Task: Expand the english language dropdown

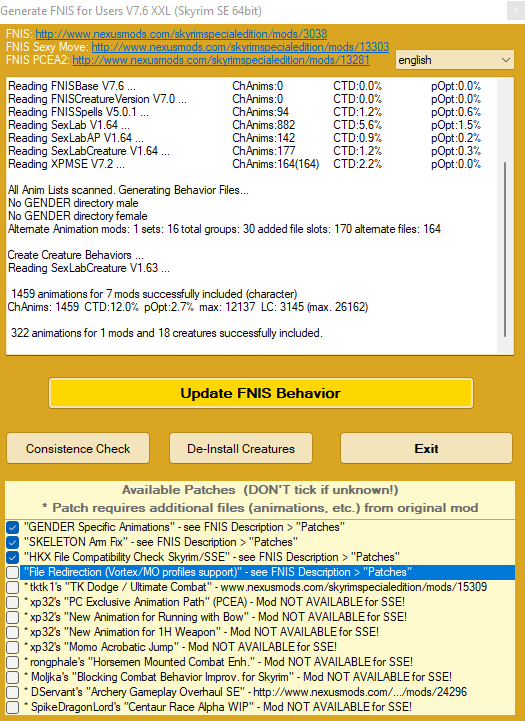Action: [454, 60]
